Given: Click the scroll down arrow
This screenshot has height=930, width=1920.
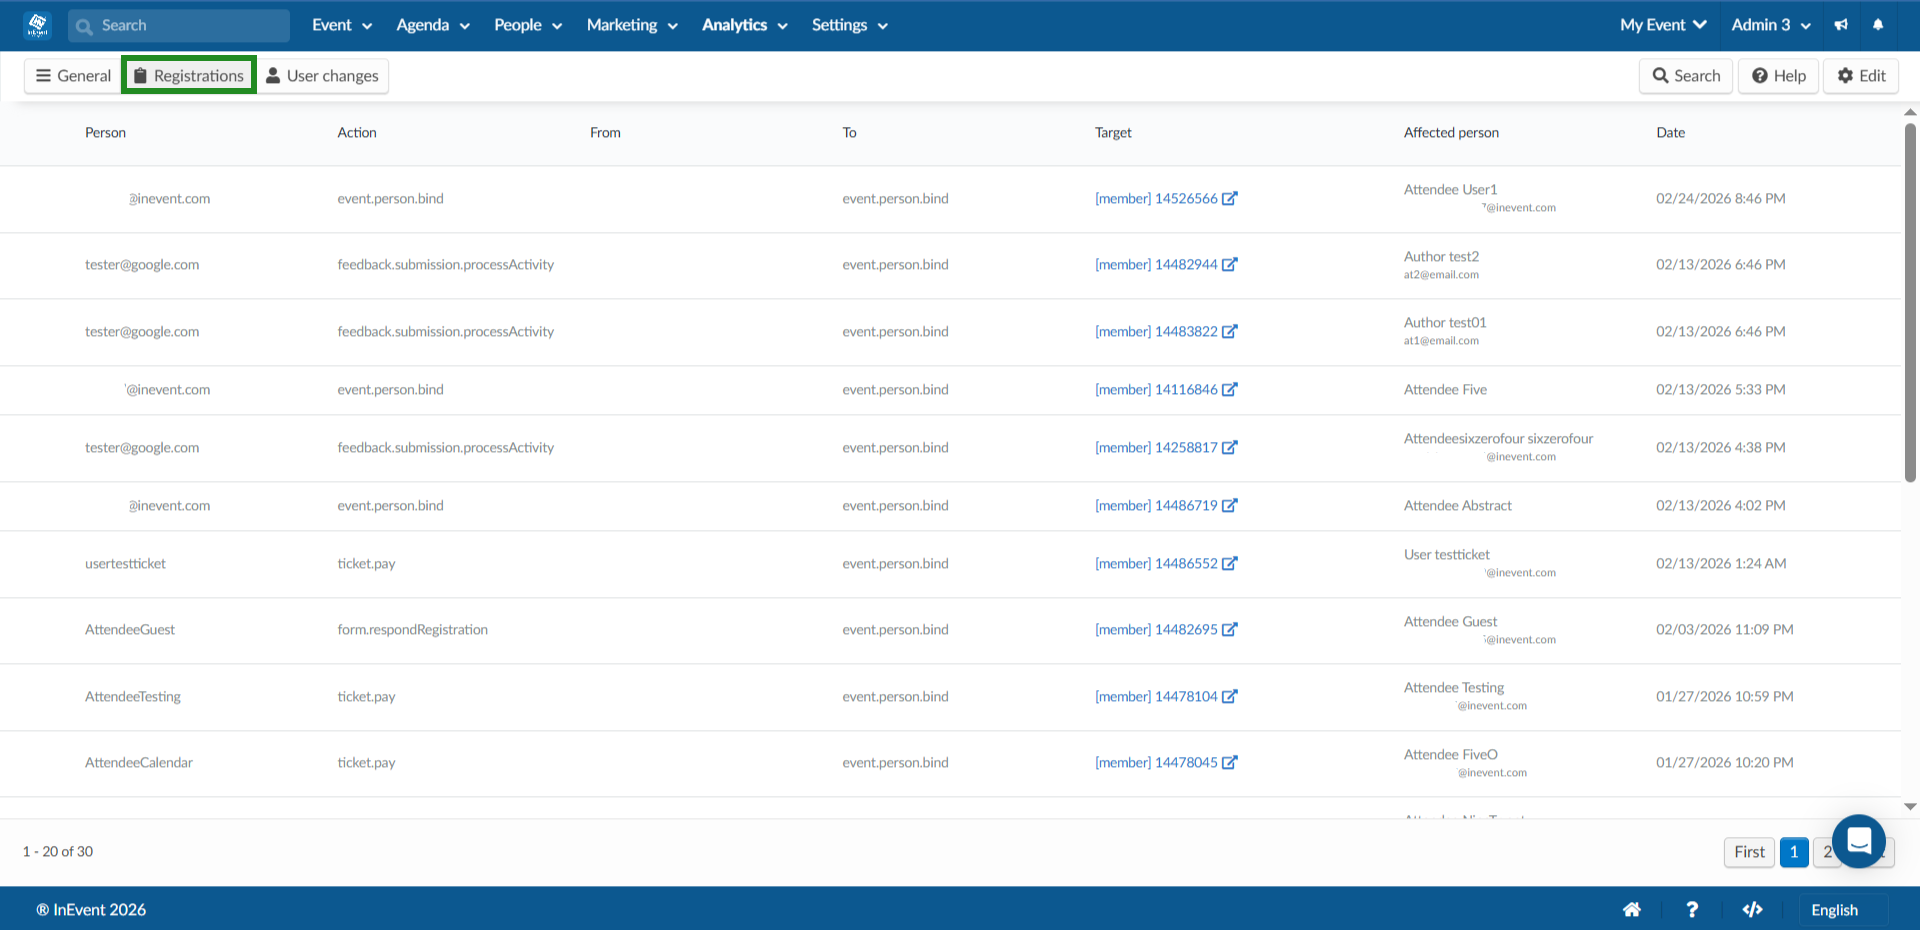Looking at the screenshot, I should tap(1910, 806).
